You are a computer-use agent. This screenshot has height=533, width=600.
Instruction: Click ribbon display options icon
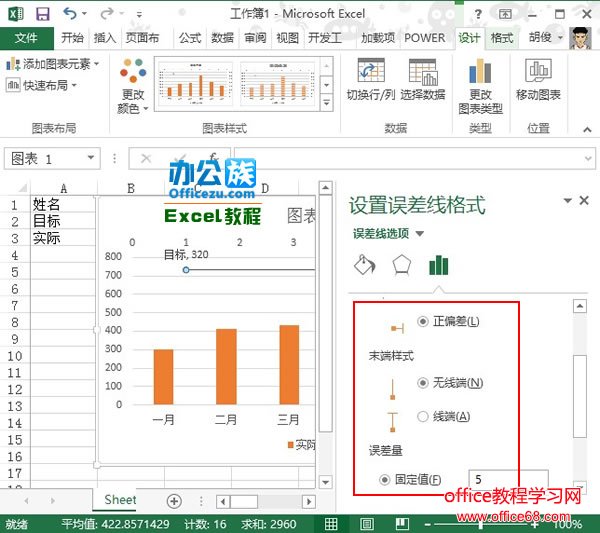click(x=505, y=15)
